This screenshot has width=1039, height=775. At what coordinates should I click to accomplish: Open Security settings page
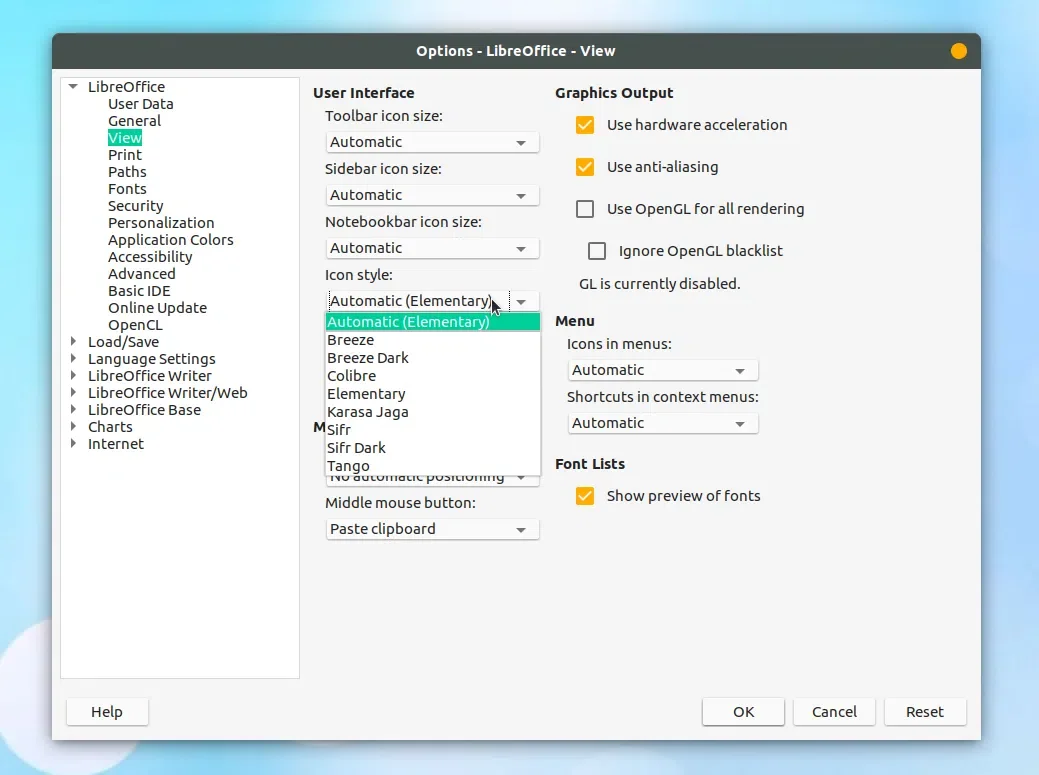pyautogui.click(x=136, y=206)
